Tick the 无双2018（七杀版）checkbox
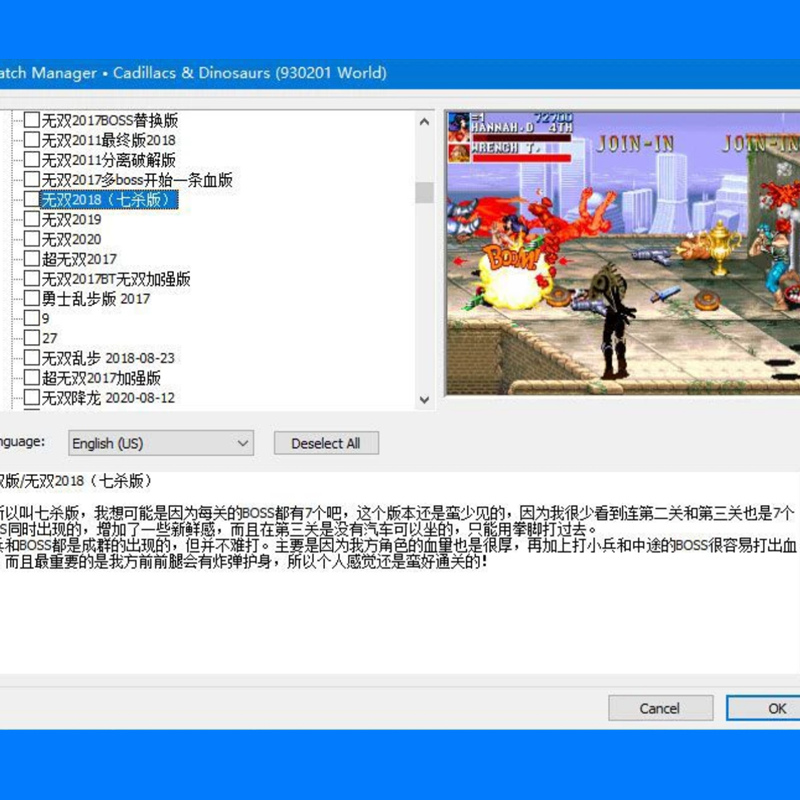Screen dimensions: 800x800 32,199
